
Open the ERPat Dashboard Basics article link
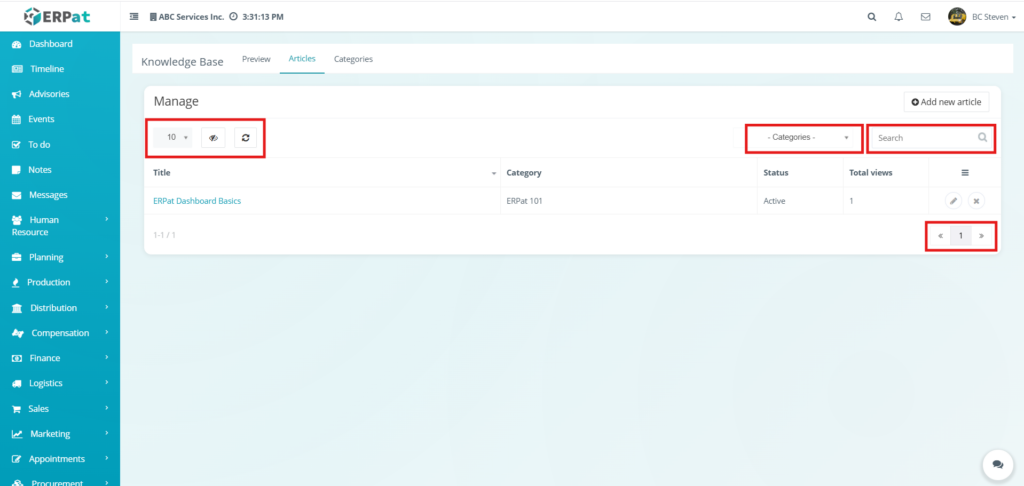coord(197,201)
